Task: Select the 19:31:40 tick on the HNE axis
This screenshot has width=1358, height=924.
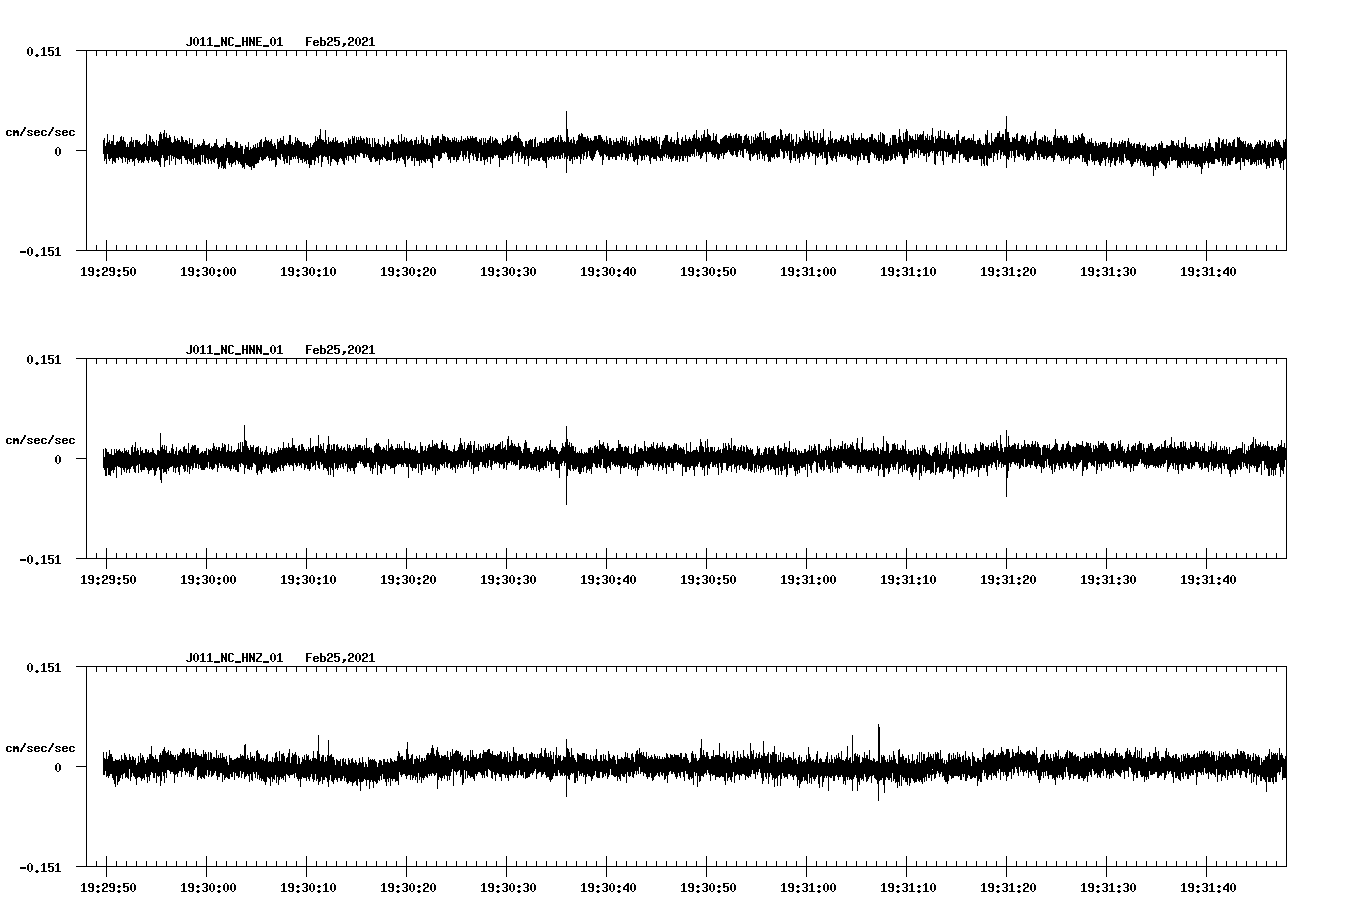Action: pos(1210,270)
